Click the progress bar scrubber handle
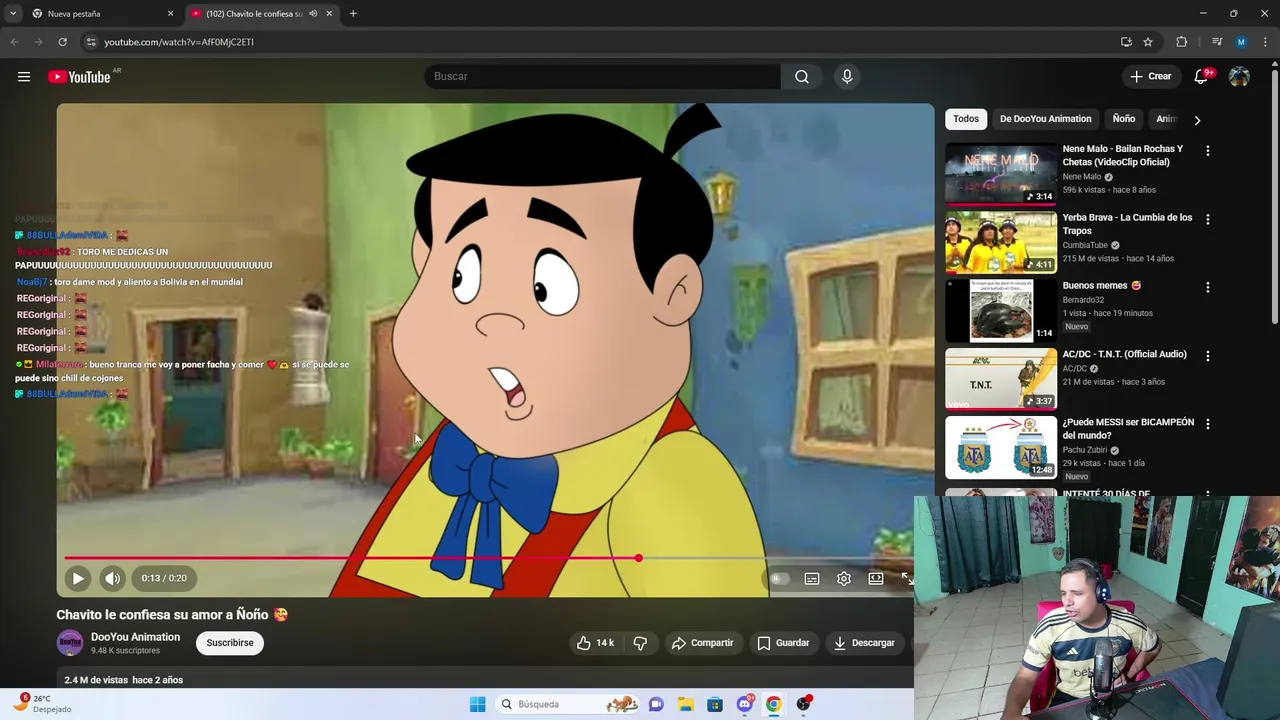 (638, 558)
